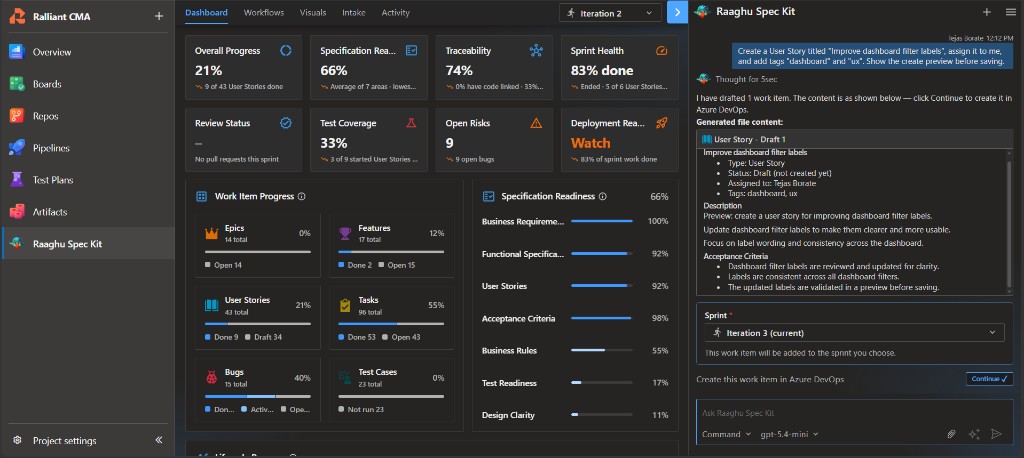Click the Test Readiness progress bar
The height and width of the screenshot is (458, 1024).
[601, 383]
